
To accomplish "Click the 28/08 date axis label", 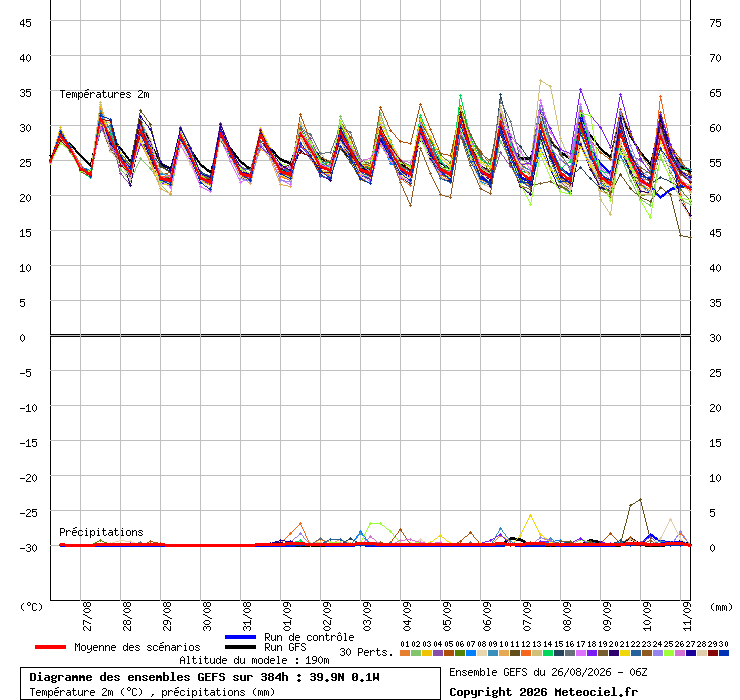I will pyautogui.click(x=127, y=616).
